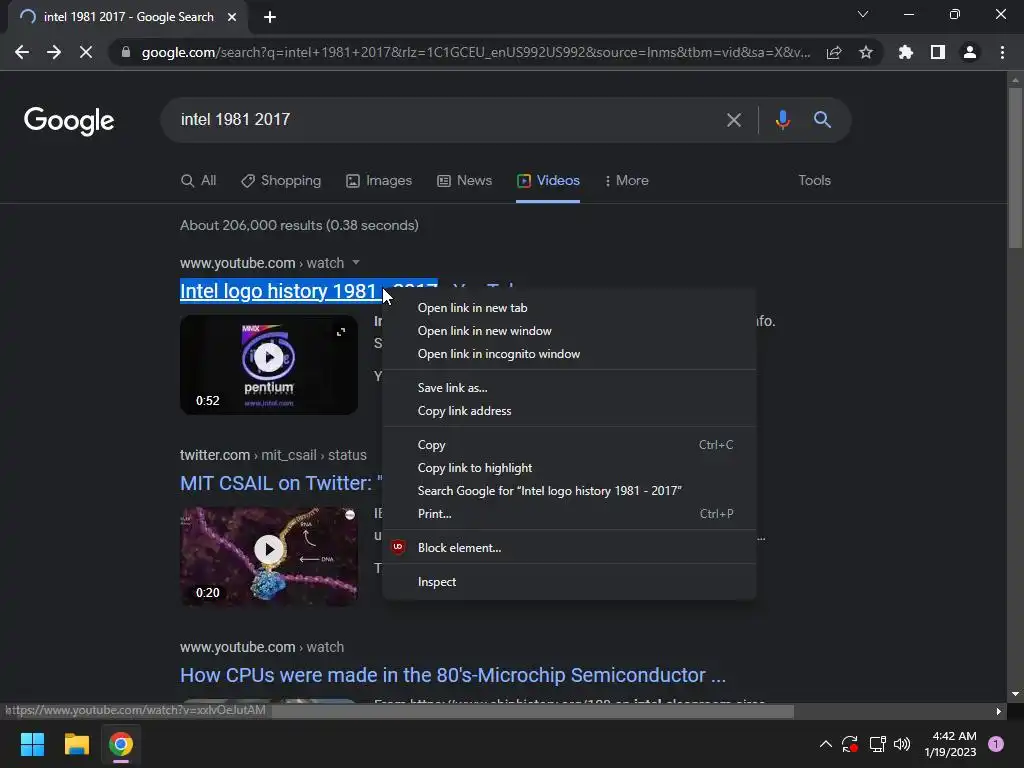Viewport: 1024px width, 768px height.
Task: Share this page icon in address bar
Action: [834, 52]
